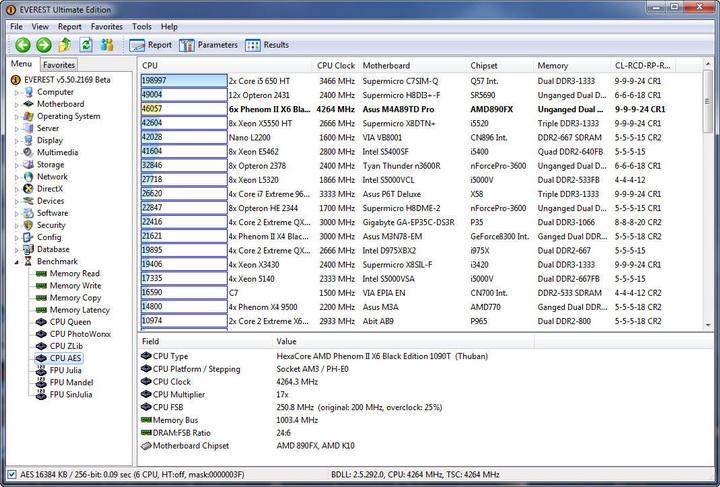720x487 pixels.
Task: Collapse the Benchmark tree node
Action: 17,262
